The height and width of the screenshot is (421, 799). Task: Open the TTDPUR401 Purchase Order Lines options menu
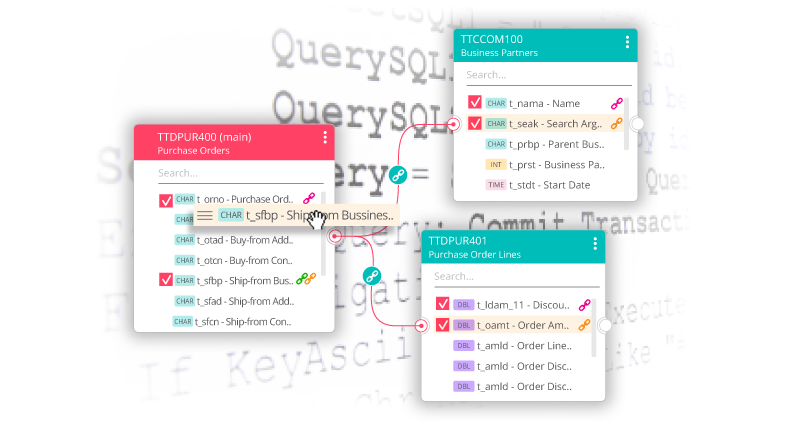click(x=595, y=244)
